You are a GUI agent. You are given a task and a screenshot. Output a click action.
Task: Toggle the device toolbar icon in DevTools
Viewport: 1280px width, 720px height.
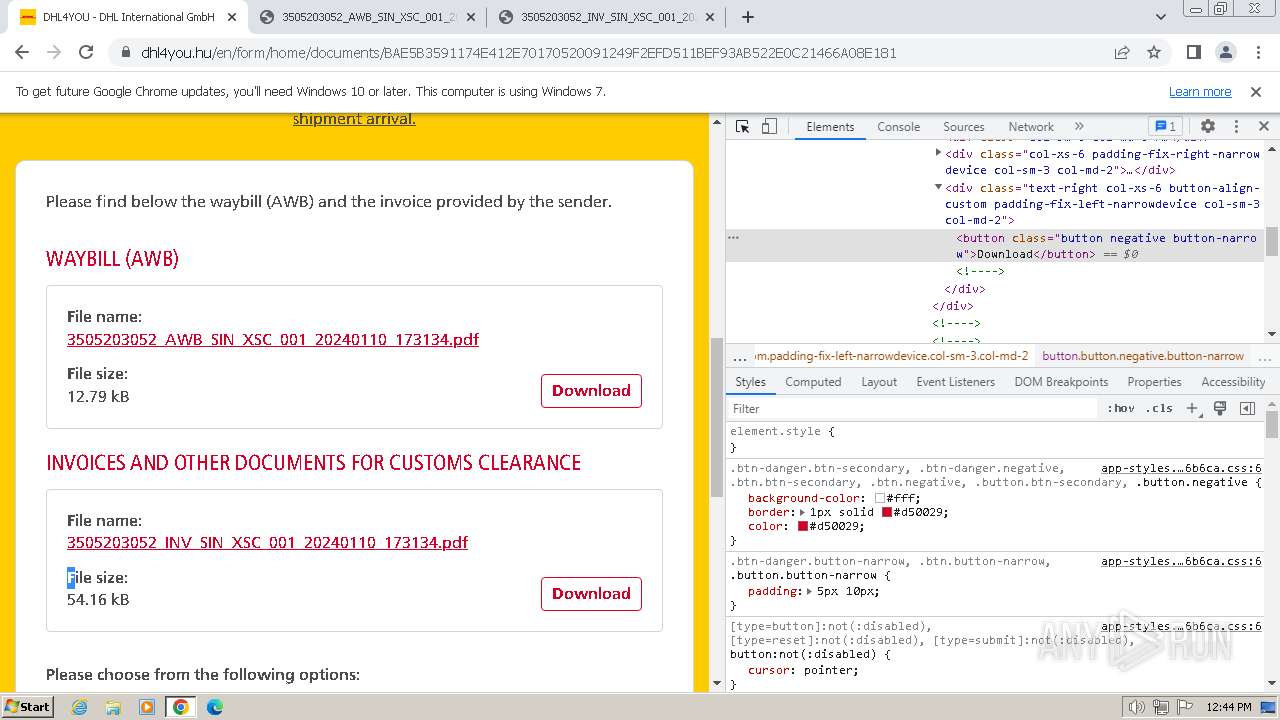pyautogui.click(x=769, y=126)
